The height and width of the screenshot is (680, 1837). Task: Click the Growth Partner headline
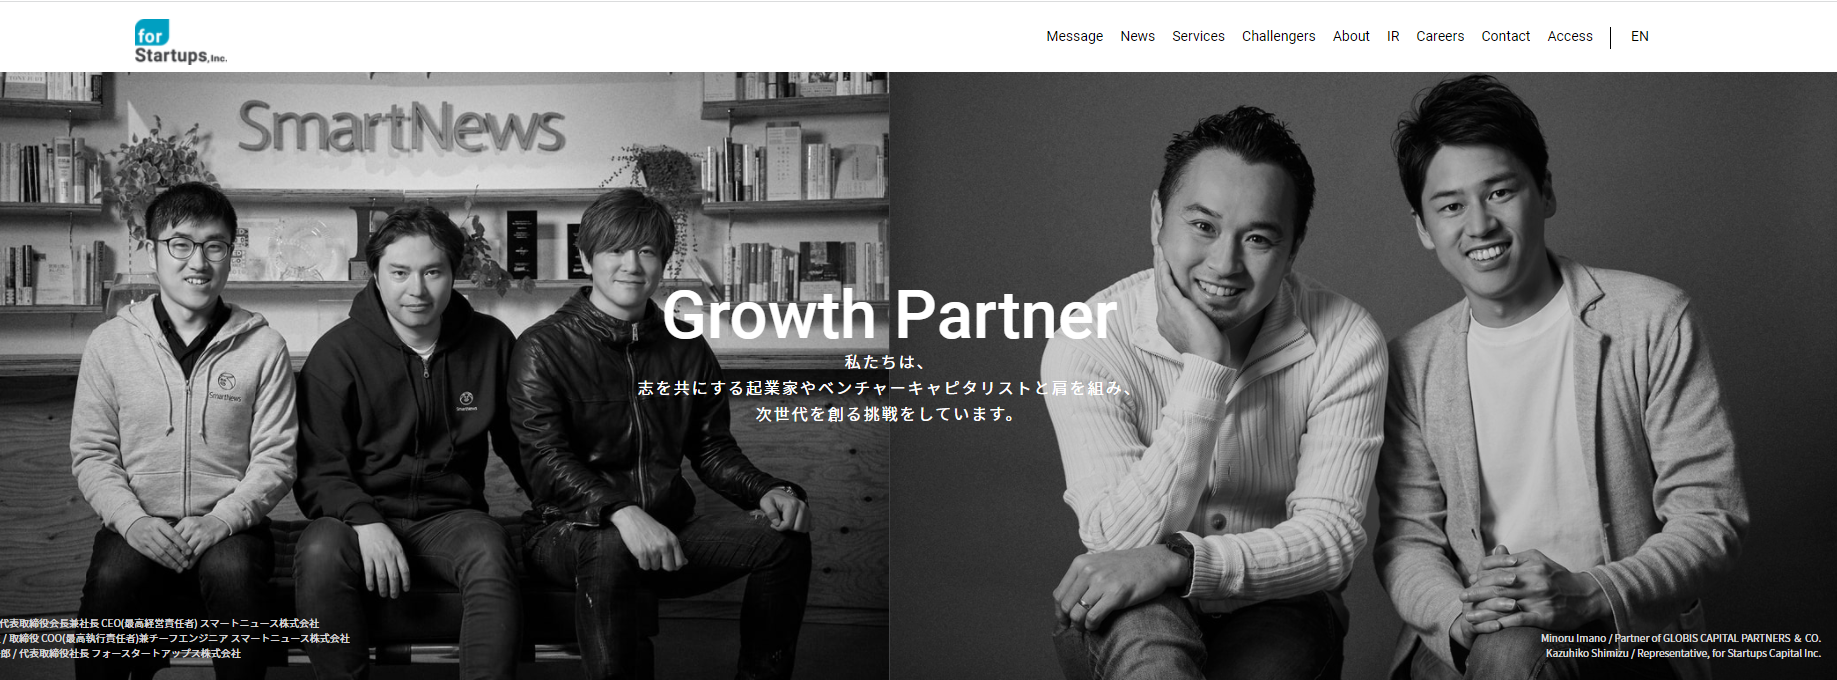[889, 315]
